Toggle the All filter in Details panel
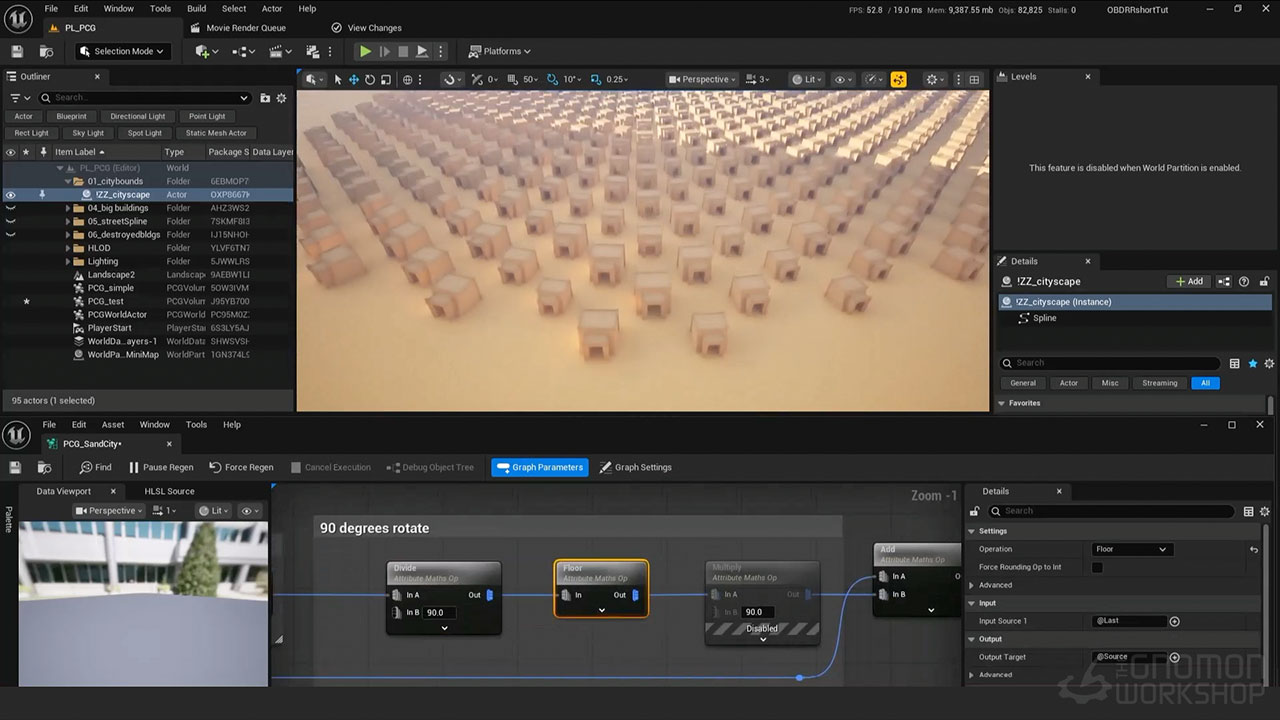Screen dimensions: 1280x720 point(1205,383)
